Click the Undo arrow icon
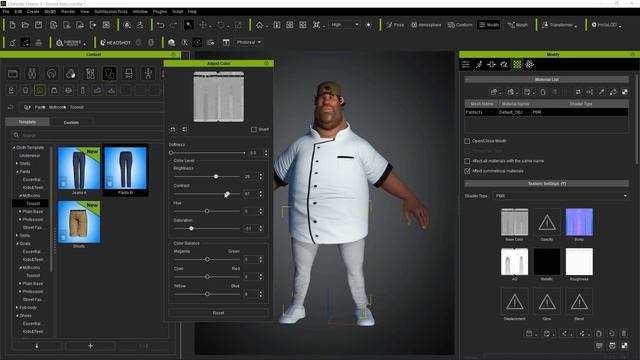Image resolution: width=640 pixels, height=360 pixels. [x=160, y=25]
